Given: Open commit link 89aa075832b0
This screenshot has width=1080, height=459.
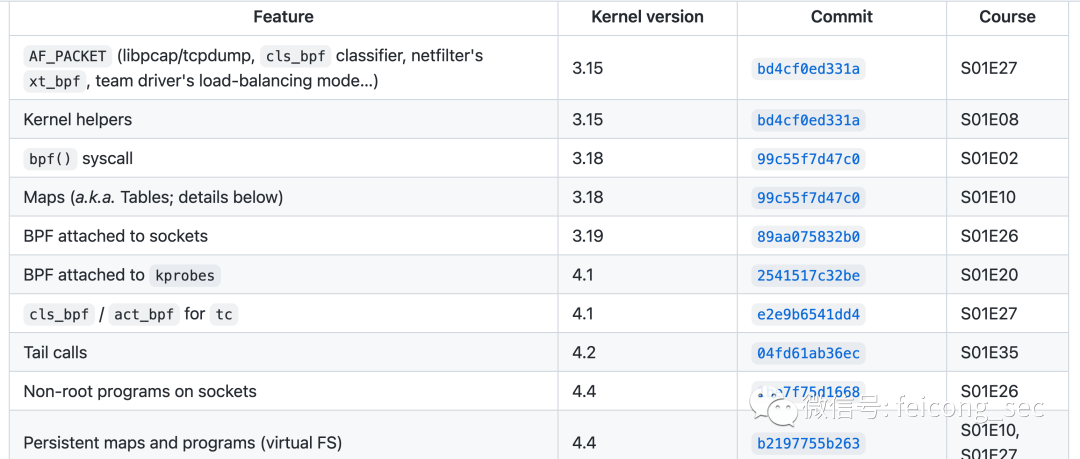Looking at the screenshot, I should [808, 237].
